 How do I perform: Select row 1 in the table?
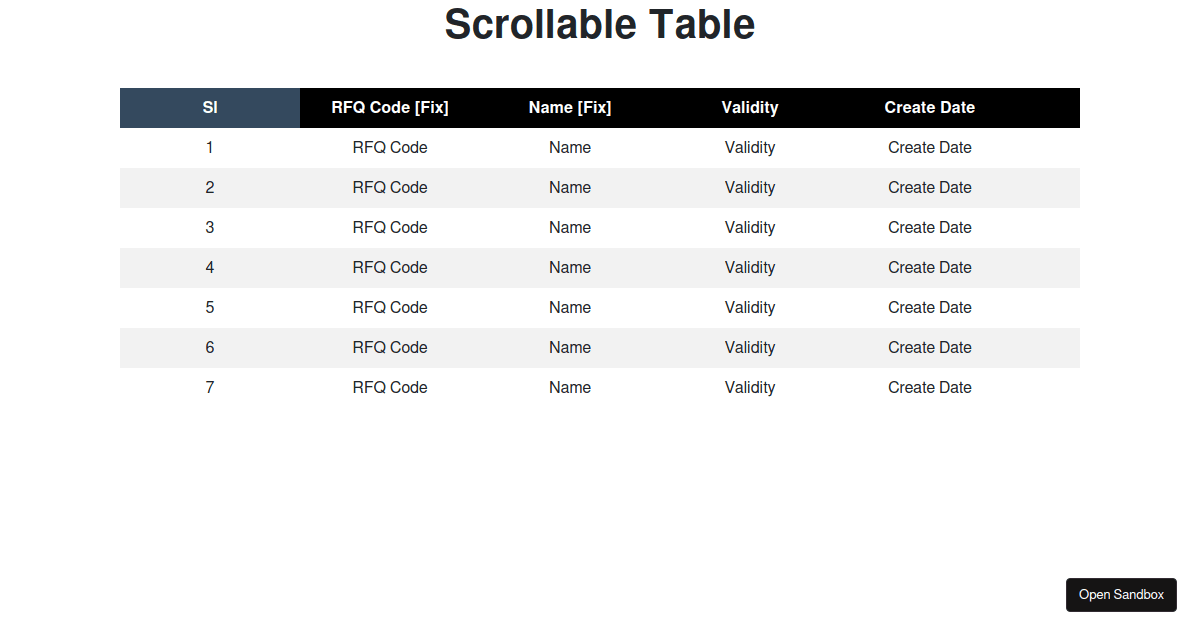coord(600,147)
